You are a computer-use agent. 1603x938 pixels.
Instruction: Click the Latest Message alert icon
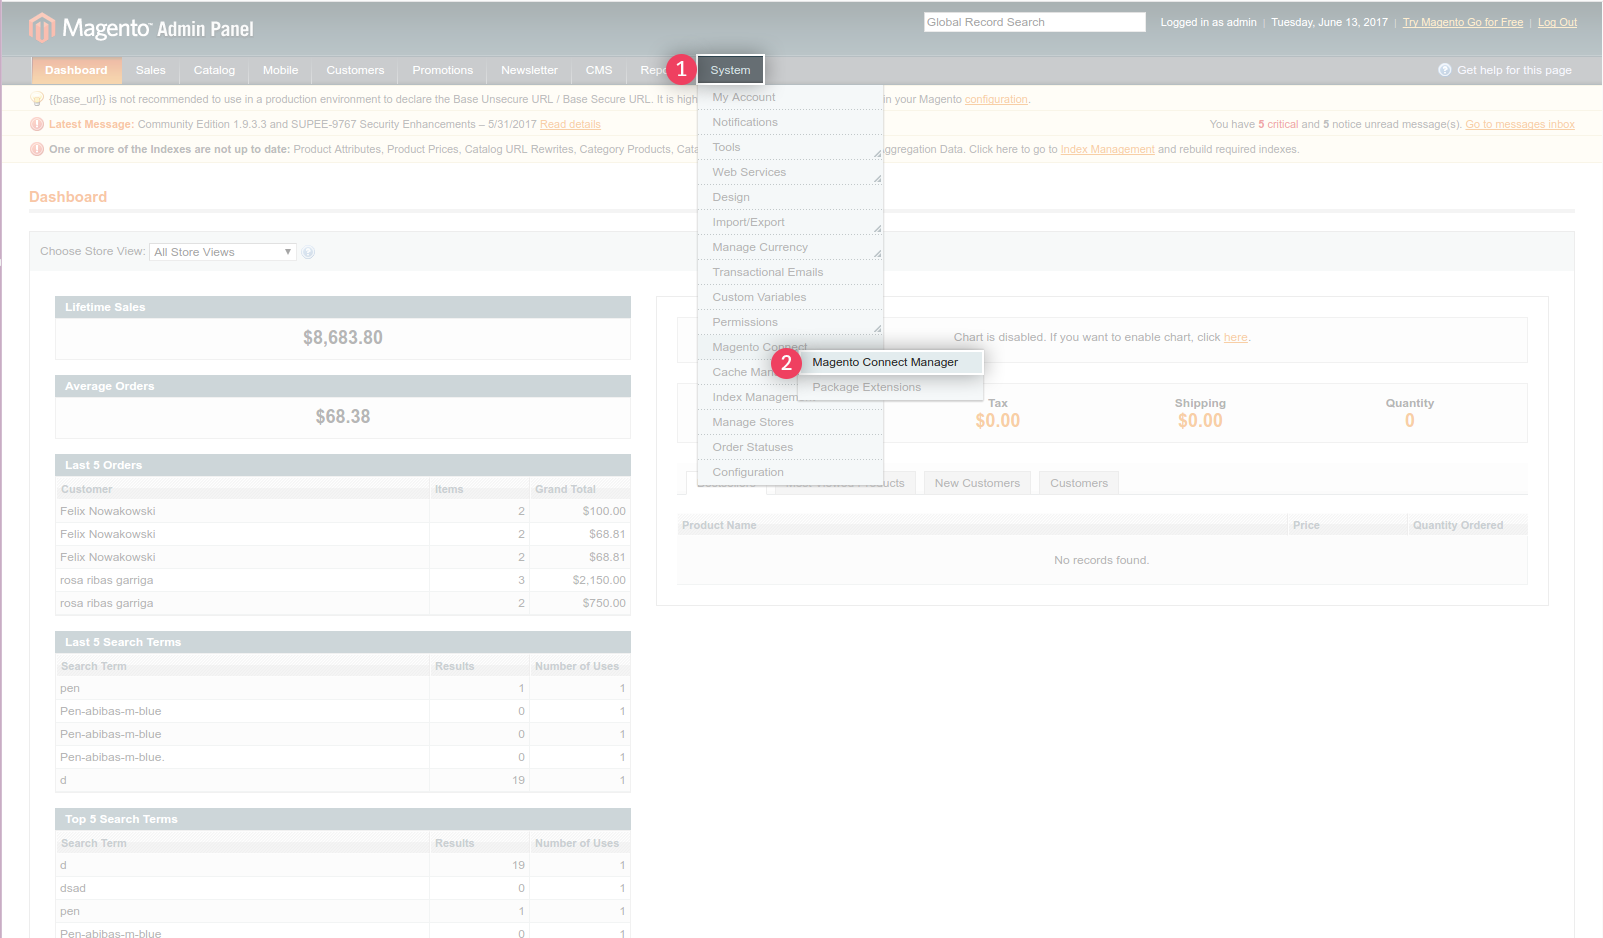37,124
